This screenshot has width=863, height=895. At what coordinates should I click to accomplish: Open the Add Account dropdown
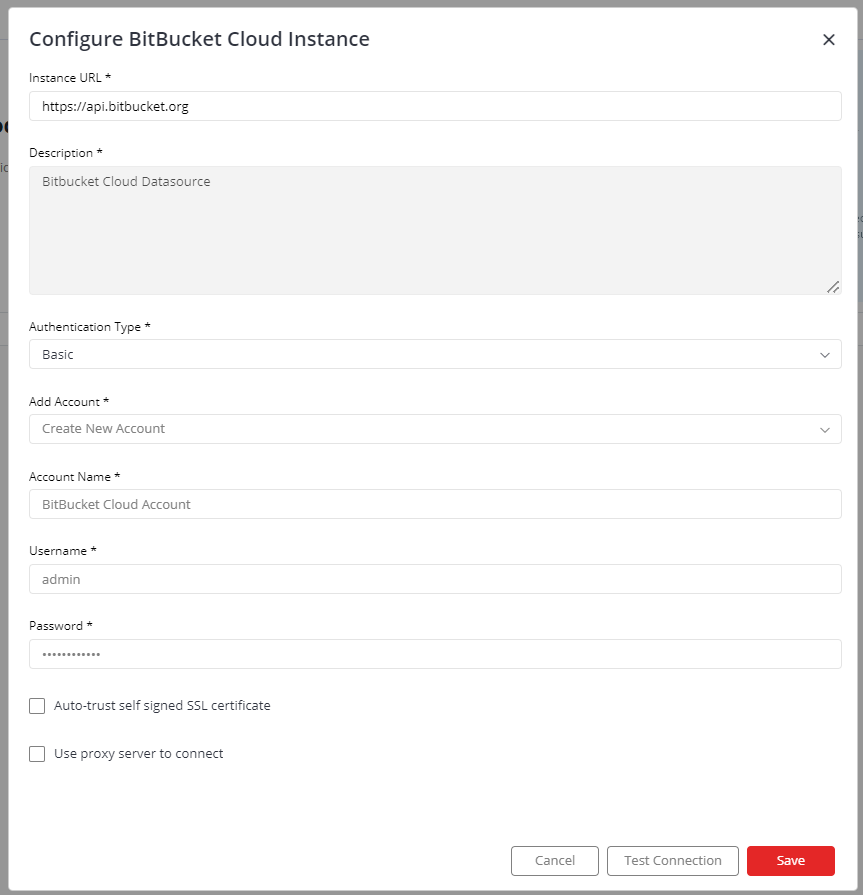click(x=435, y=429)
